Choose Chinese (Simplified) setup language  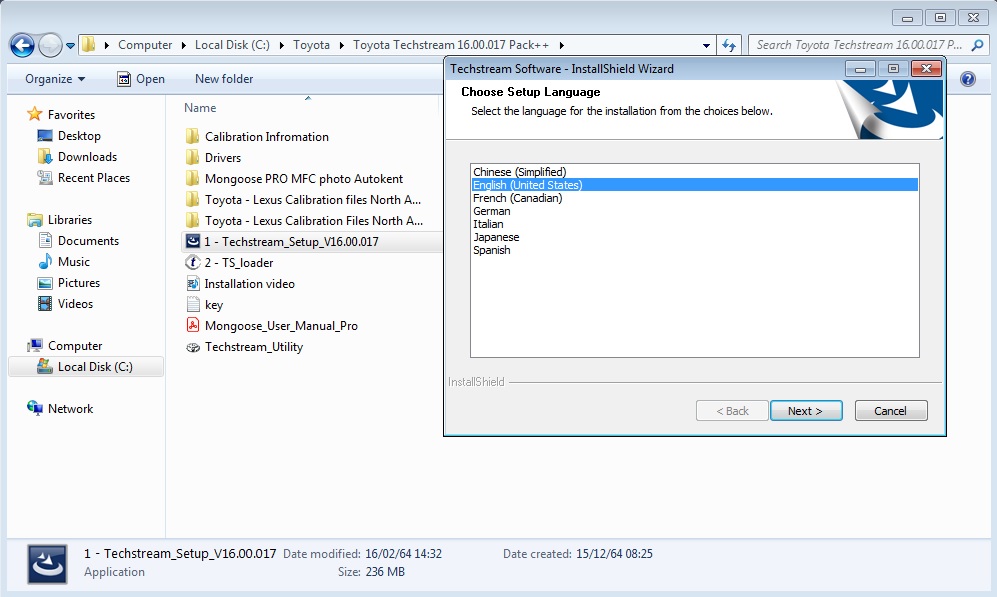click(x=519, y=172)
